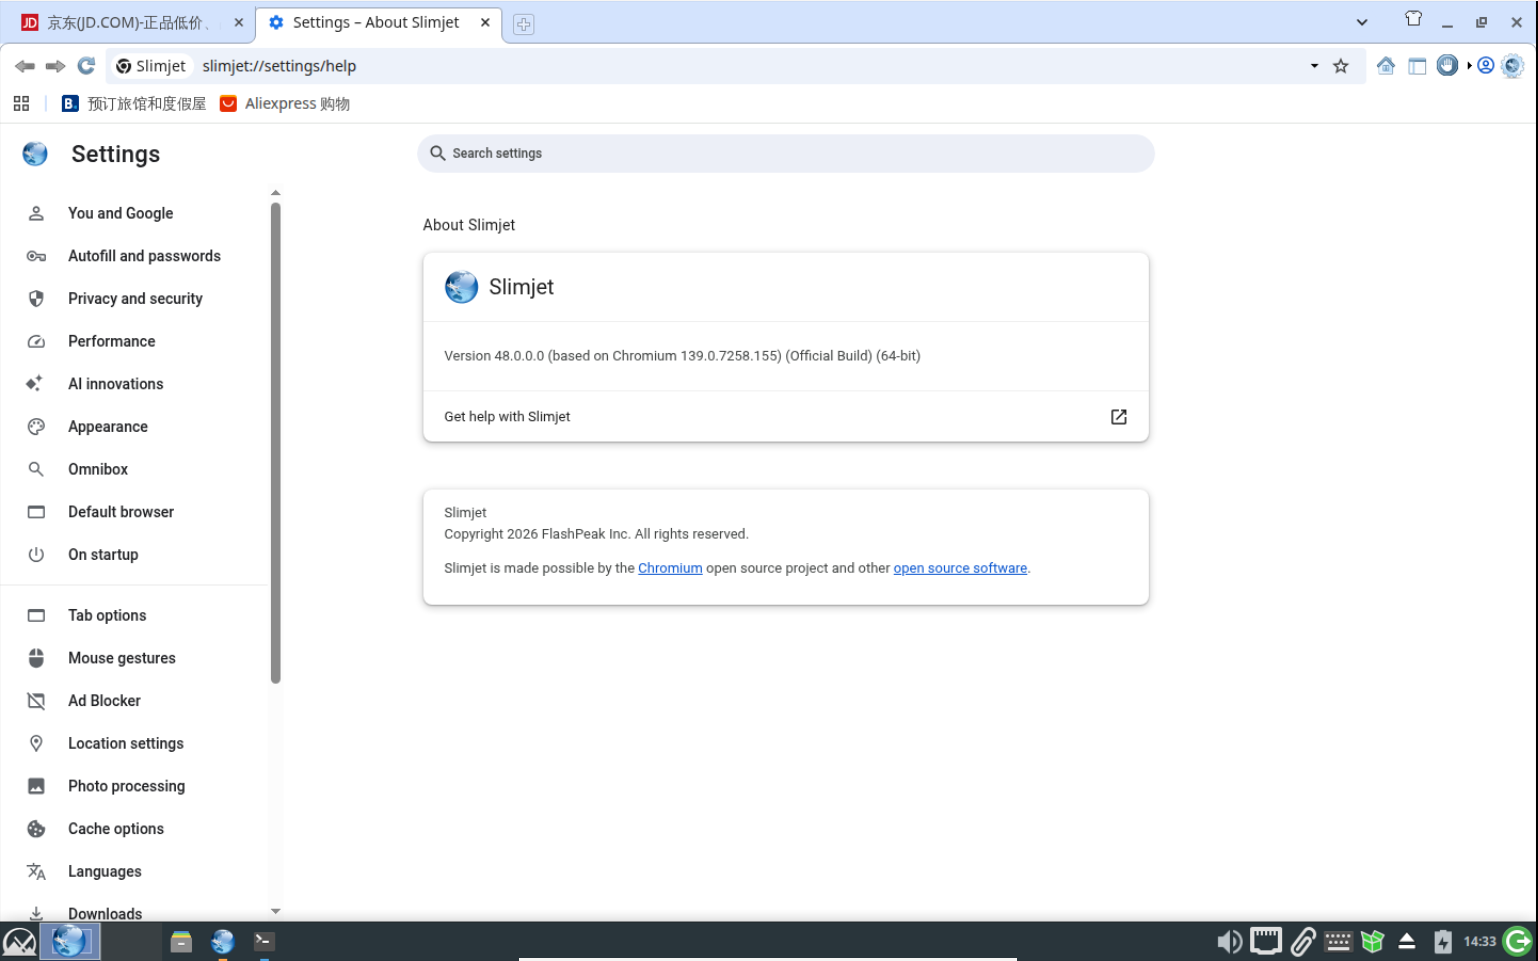The width and height of the screenshot is (1538, 961).
Task: Open Performance settings
Action: tap(111, 341)
